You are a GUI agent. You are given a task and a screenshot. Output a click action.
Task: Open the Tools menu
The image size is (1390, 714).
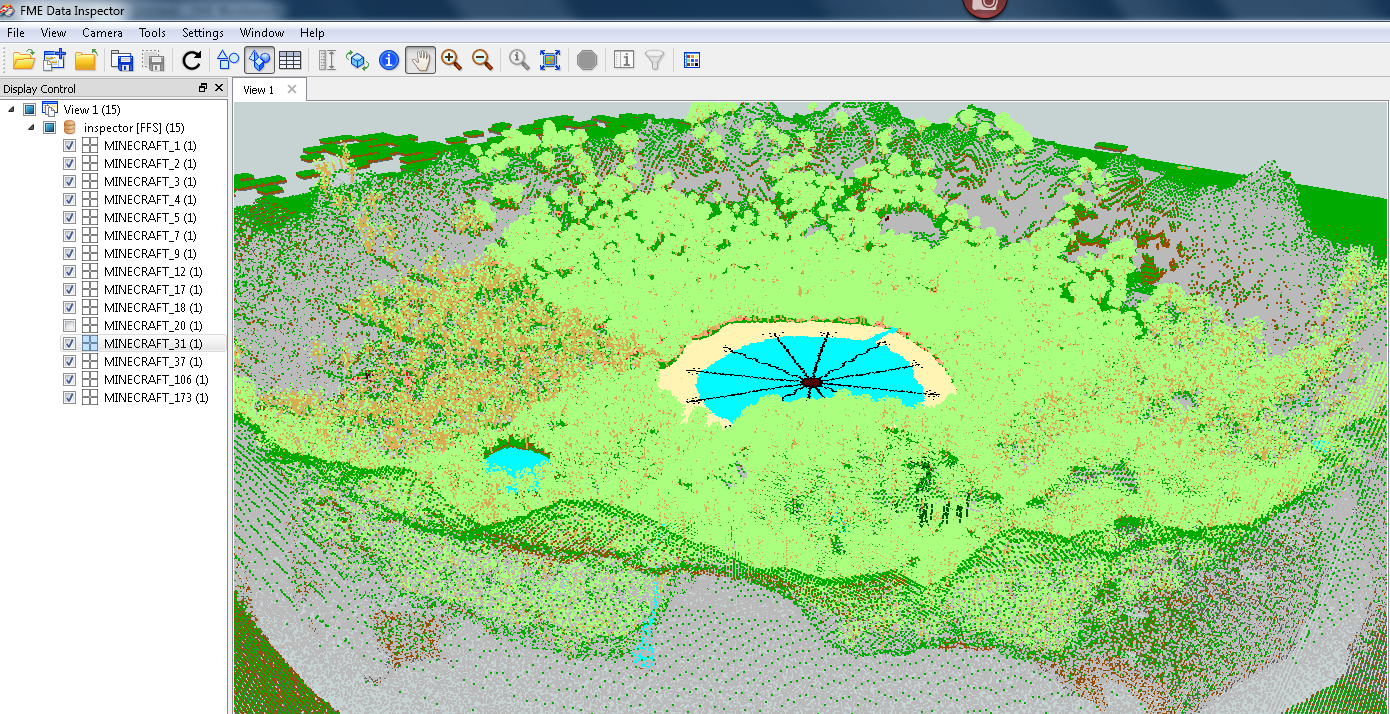tap(152, 33)
